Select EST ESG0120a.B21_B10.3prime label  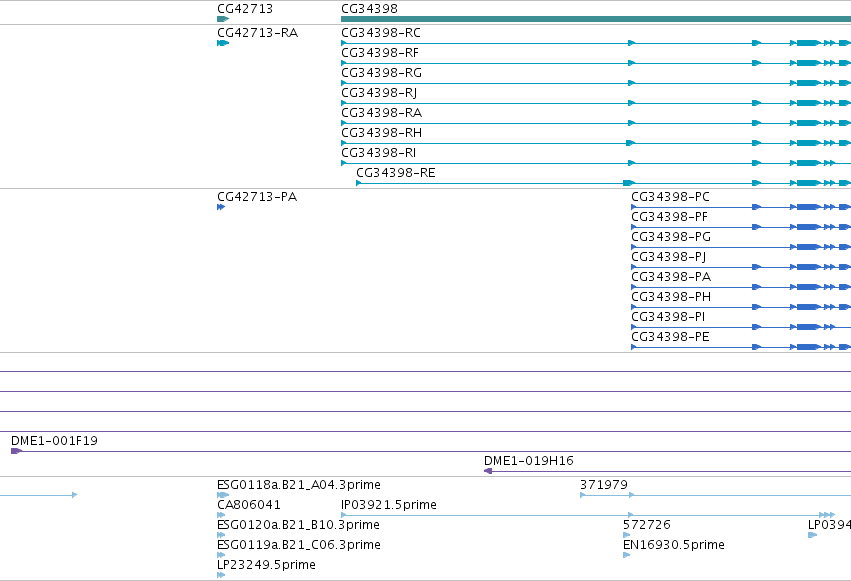coord(298,525)
